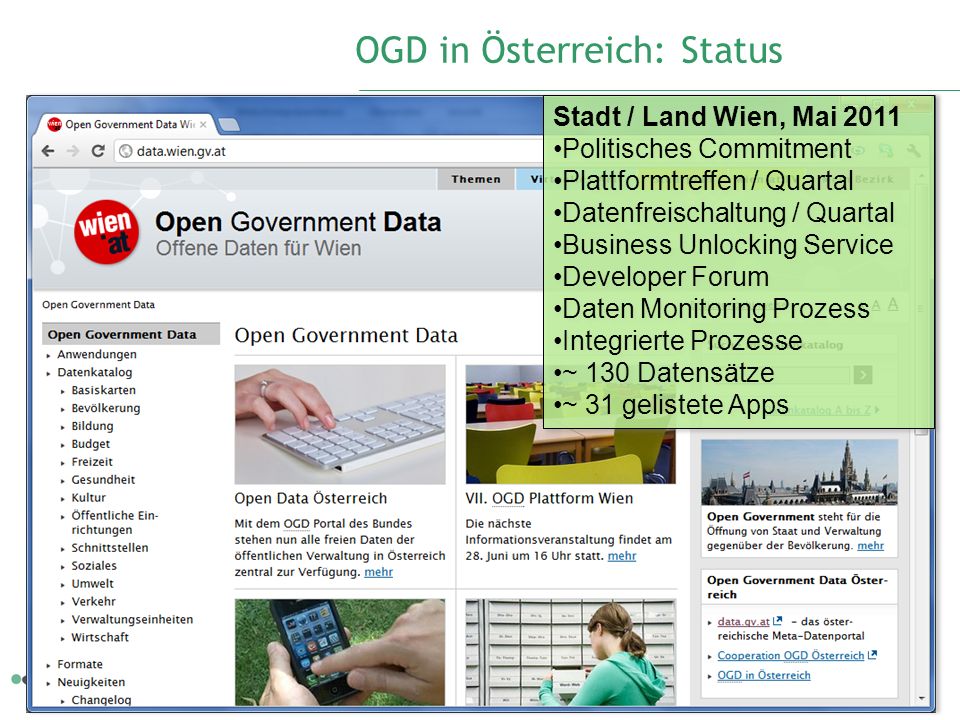Click the smartphone photo thumbnail

tap(340, 652)
